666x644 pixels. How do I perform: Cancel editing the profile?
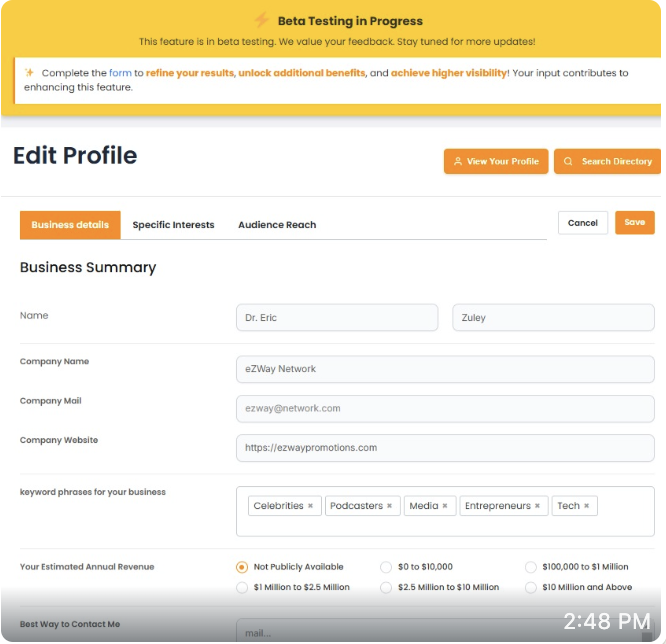582,223
